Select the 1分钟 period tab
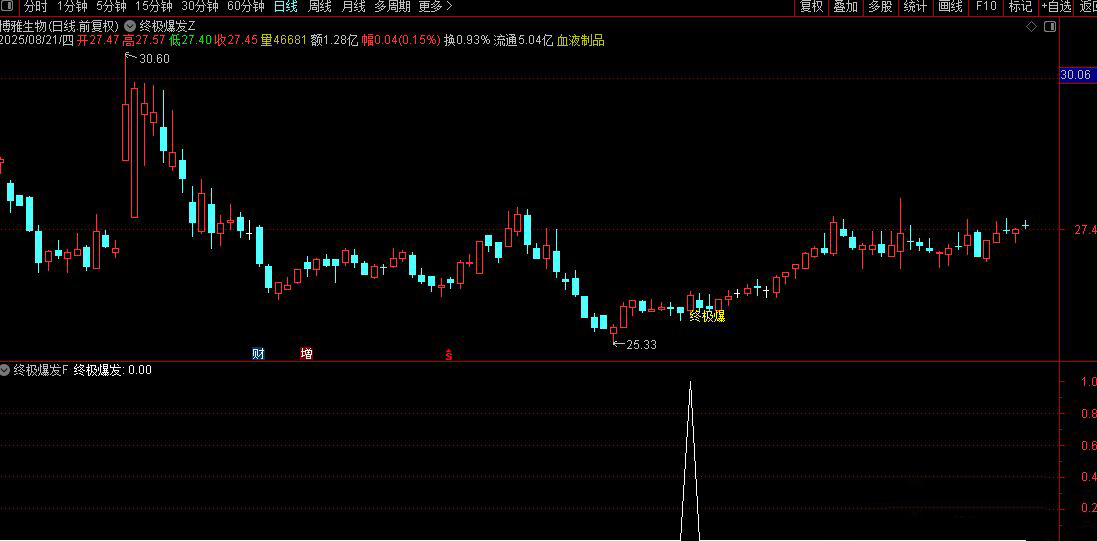The height and width of the screenshot is (541, 1097). tap(73, 7)
